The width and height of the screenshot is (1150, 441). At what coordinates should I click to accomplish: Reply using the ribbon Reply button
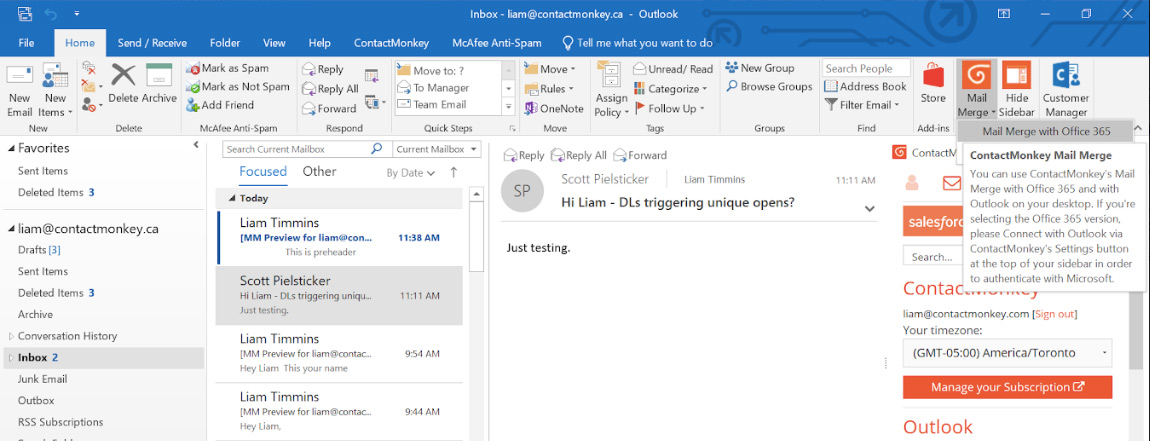pyautogui.click(x=323, y=69)
